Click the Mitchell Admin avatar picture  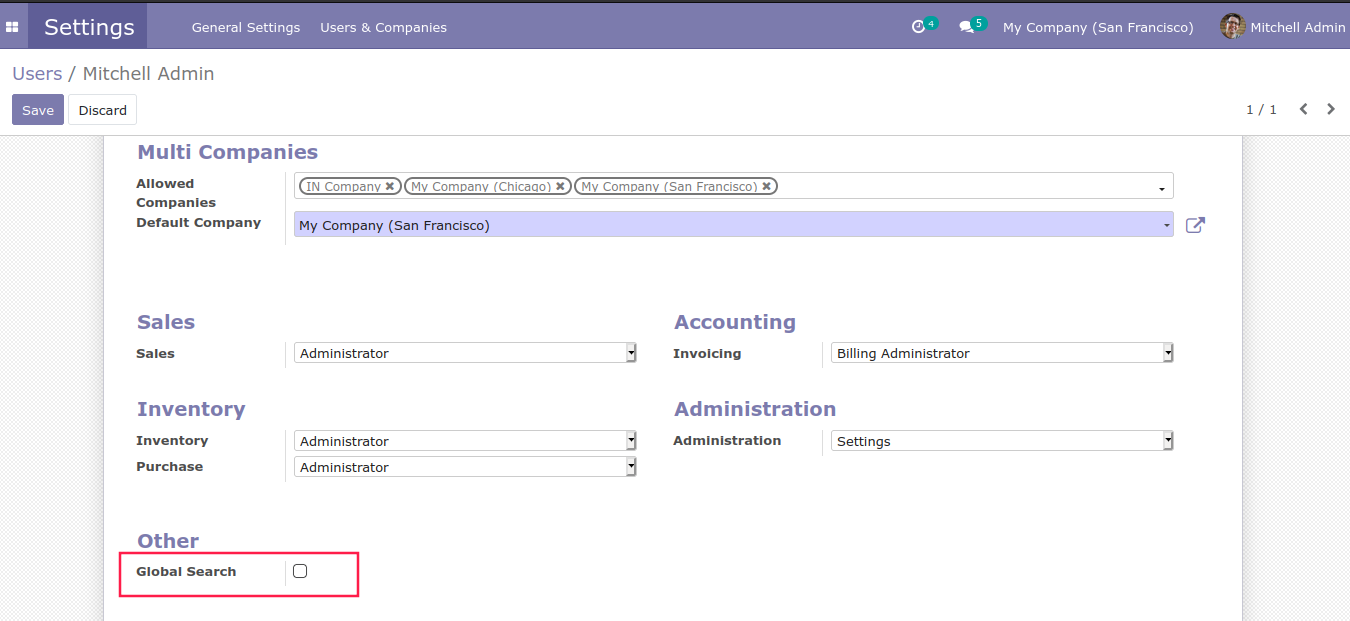pos(1232,27)
